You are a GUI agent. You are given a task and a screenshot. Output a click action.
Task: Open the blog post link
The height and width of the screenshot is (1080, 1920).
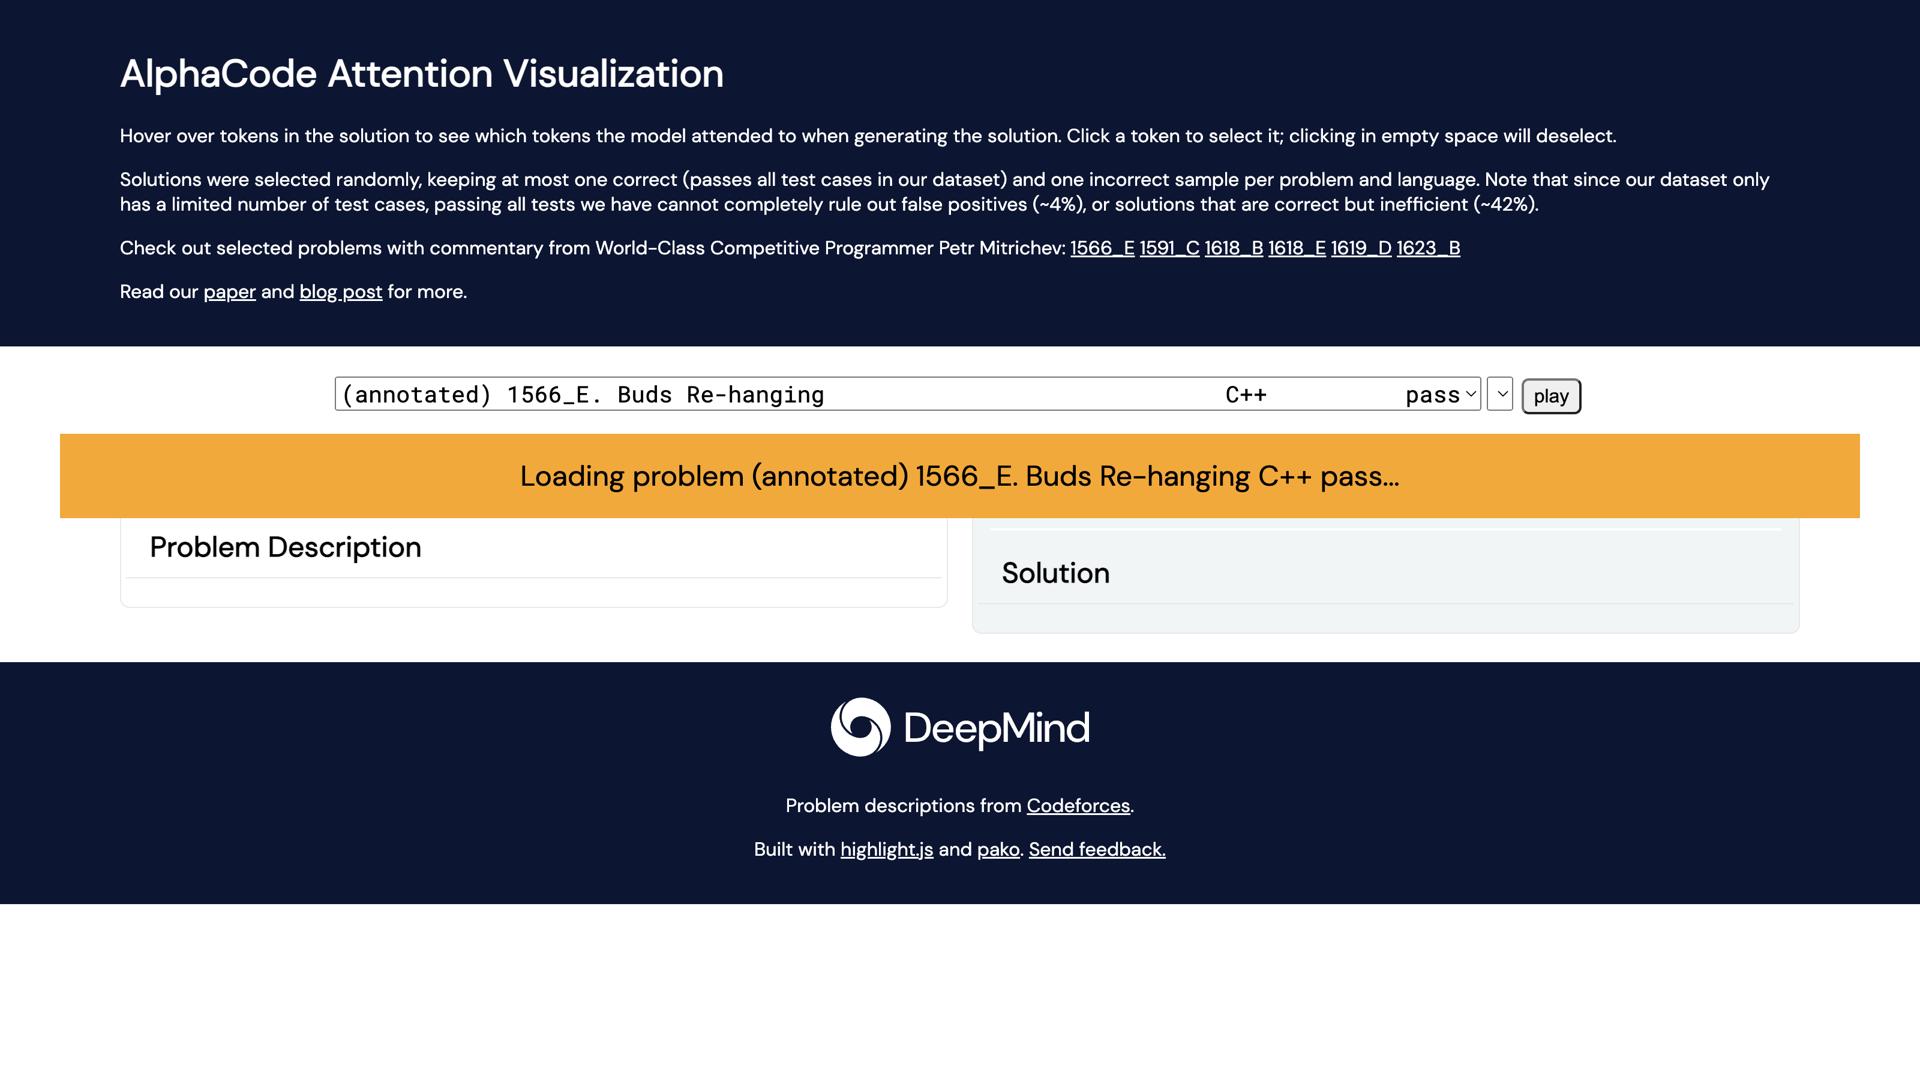point(339,292)
